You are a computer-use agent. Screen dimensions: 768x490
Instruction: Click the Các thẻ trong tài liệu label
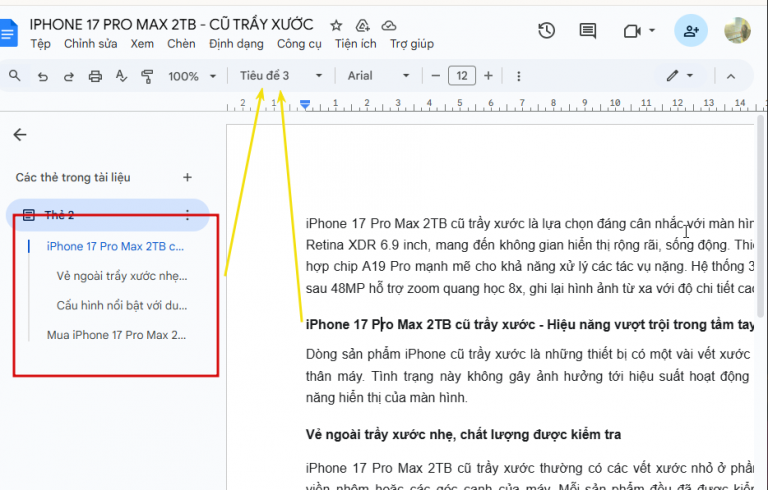coord(73,177)
